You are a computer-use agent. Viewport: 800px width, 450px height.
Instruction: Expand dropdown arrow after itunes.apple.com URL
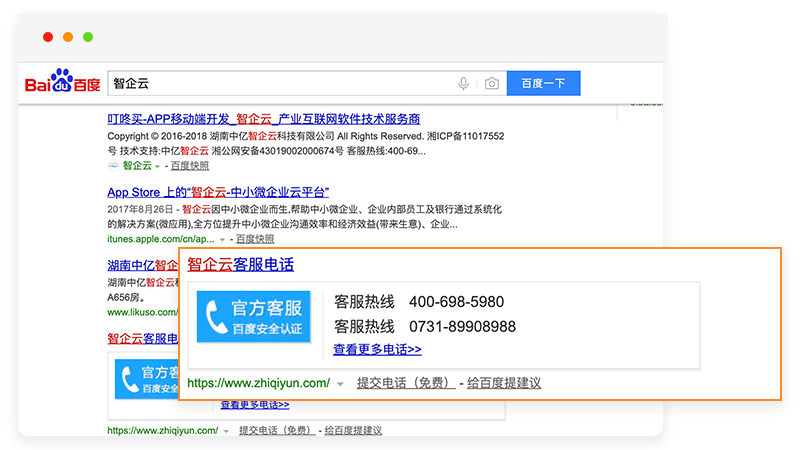(x=222, y=239)
